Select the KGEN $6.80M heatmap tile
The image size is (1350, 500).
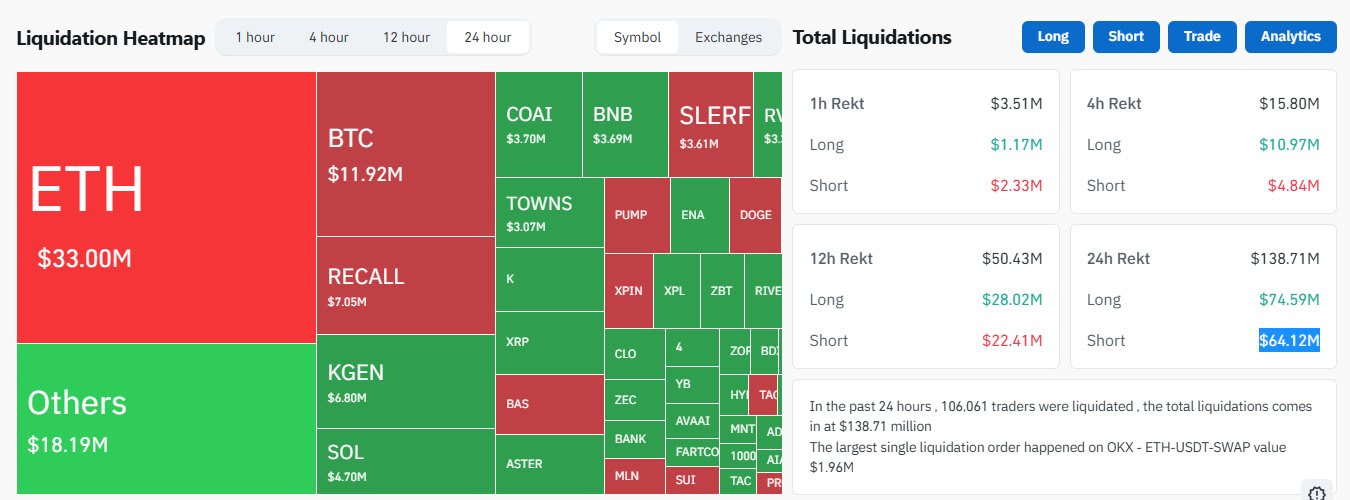click(405, 382)
